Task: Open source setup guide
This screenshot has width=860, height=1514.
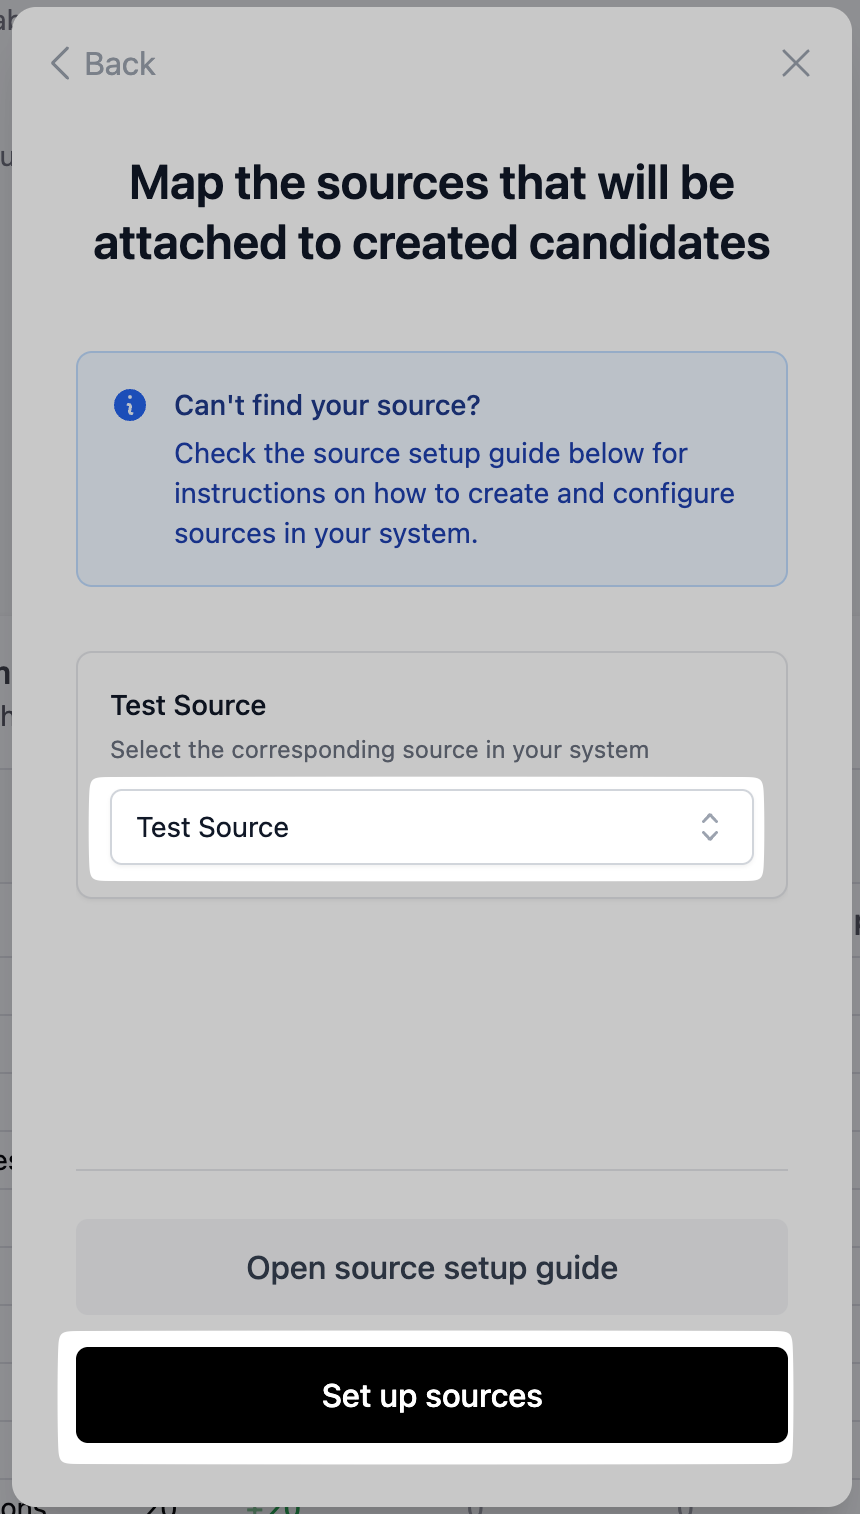Action: point(431,1267)
